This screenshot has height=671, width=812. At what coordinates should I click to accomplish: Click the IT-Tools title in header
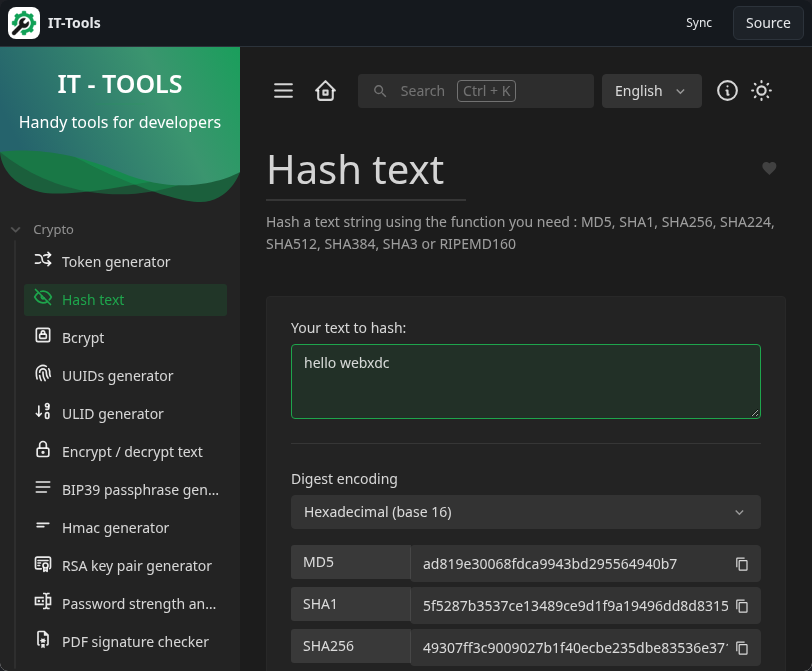(74, 23)
